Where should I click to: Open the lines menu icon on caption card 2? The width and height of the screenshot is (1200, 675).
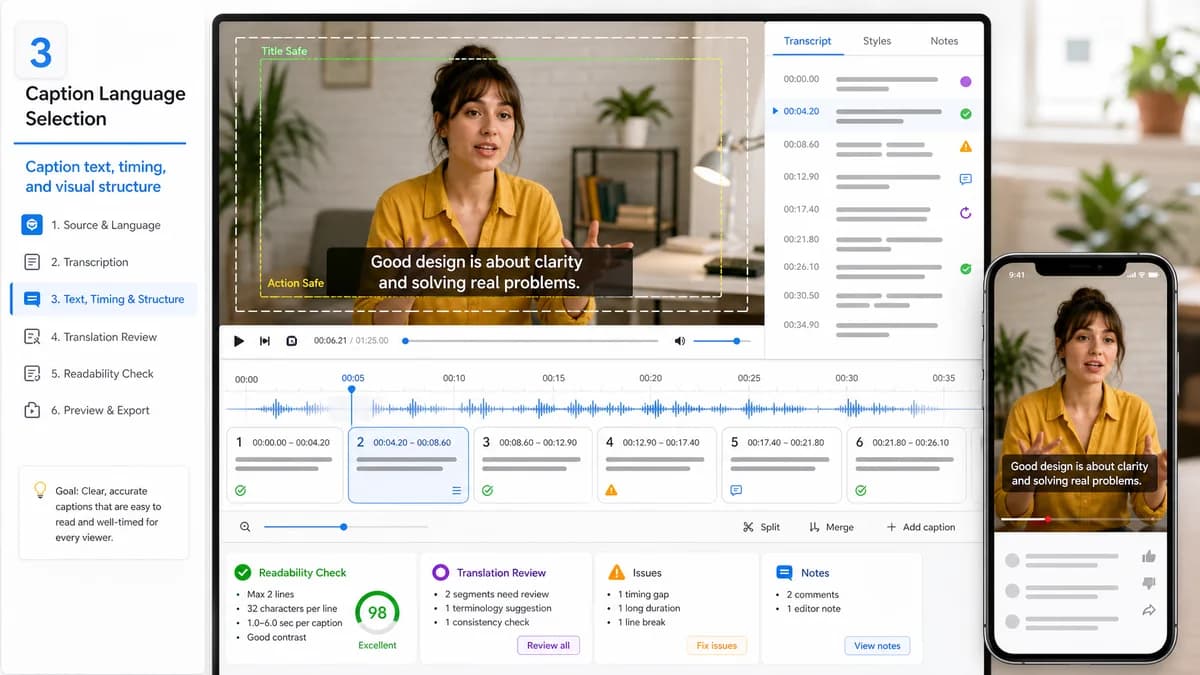[x=457, y=491]
